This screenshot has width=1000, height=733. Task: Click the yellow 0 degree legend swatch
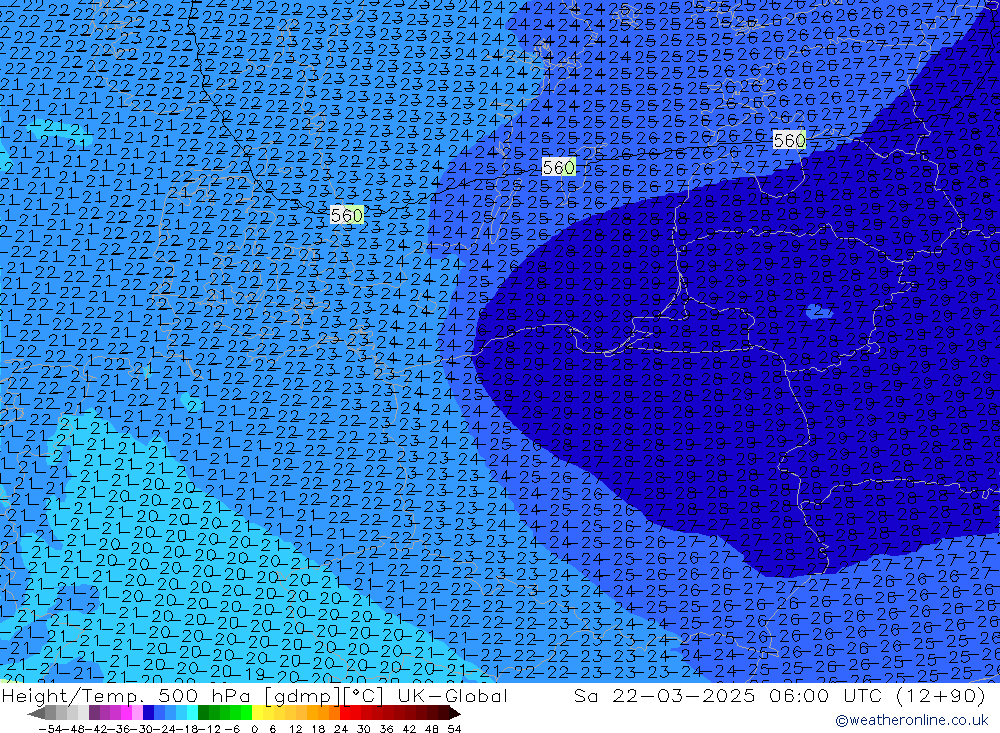(258, 713)
